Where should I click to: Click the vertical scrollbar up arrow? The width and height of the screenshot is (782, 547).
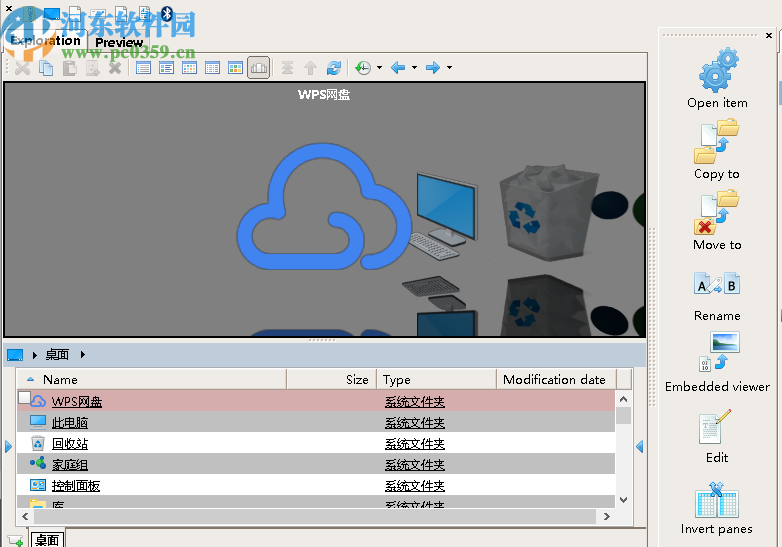pos(623,399)
